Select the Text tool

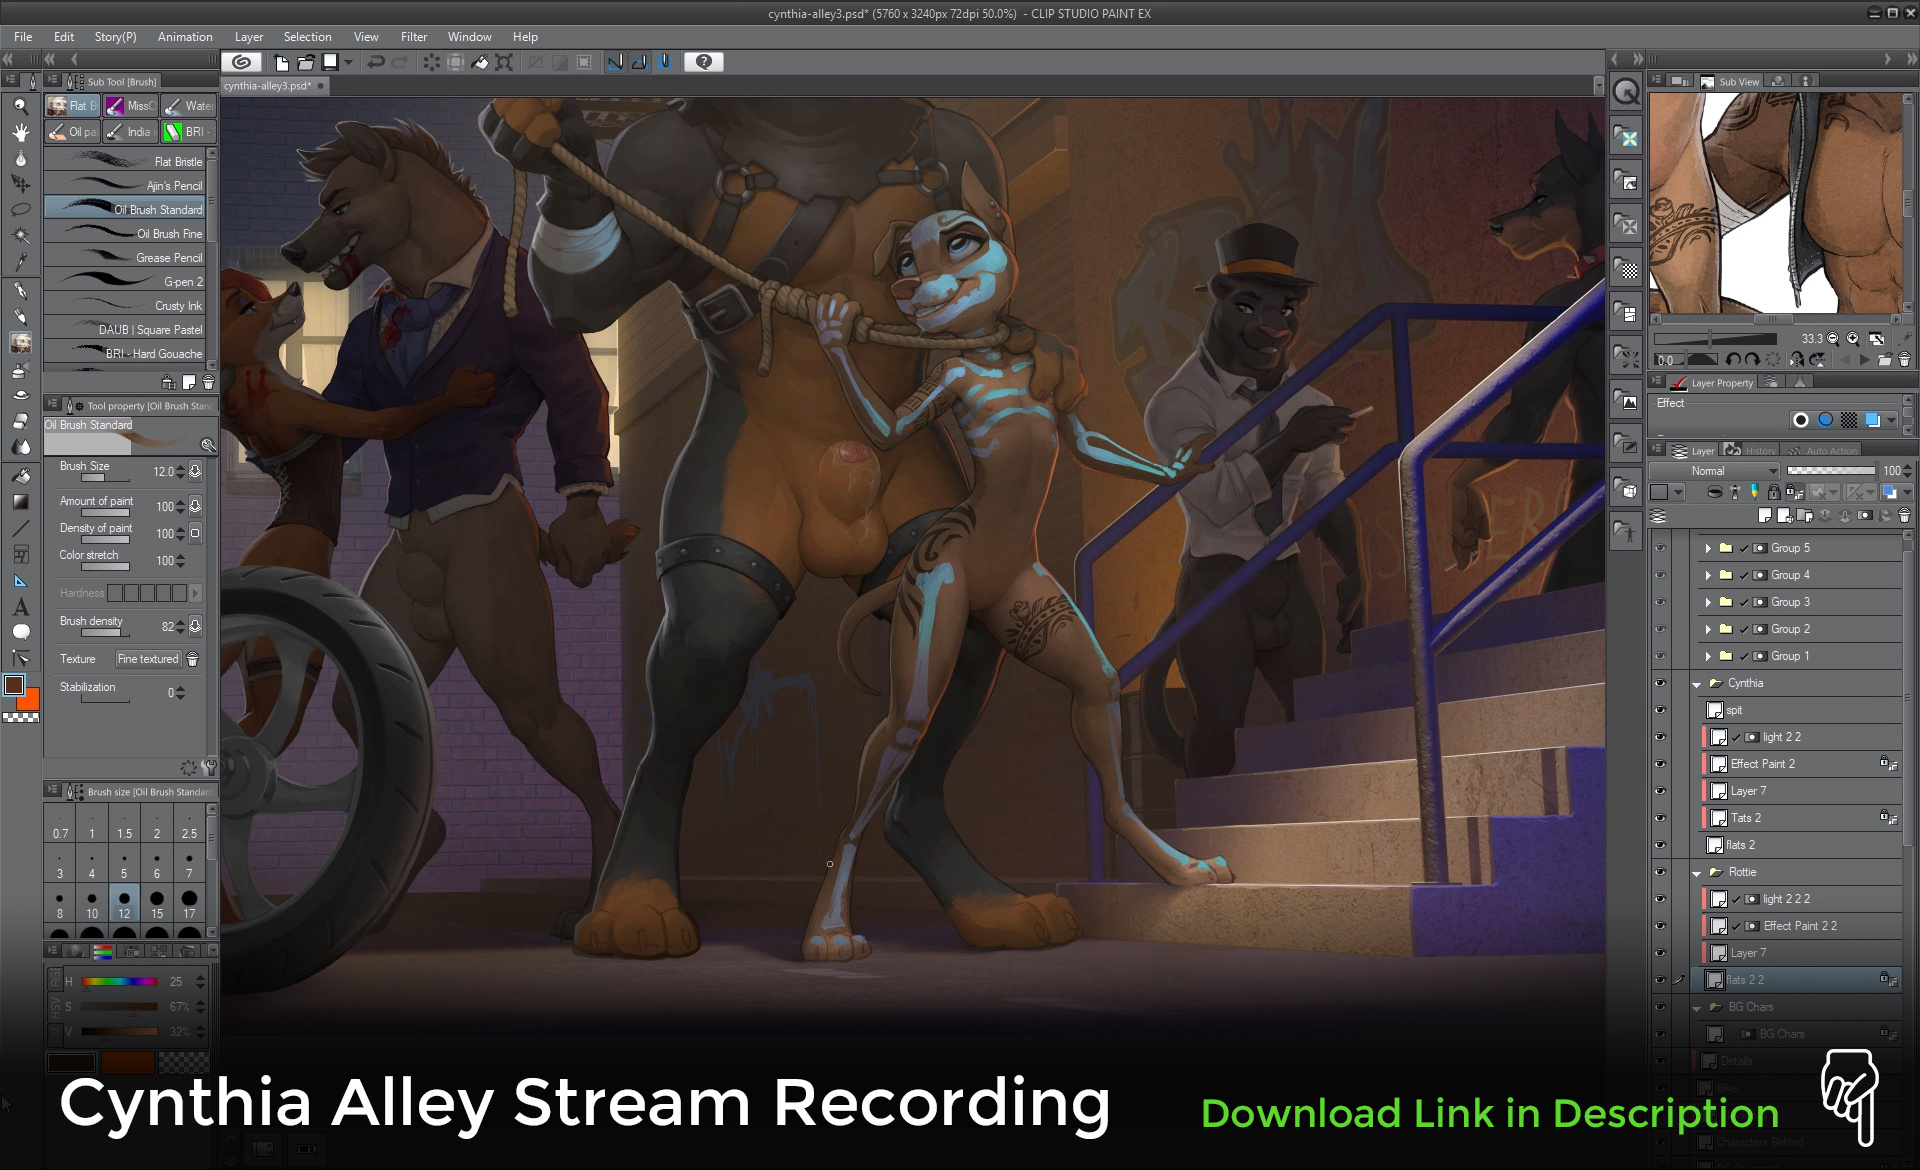coord(20,607)
